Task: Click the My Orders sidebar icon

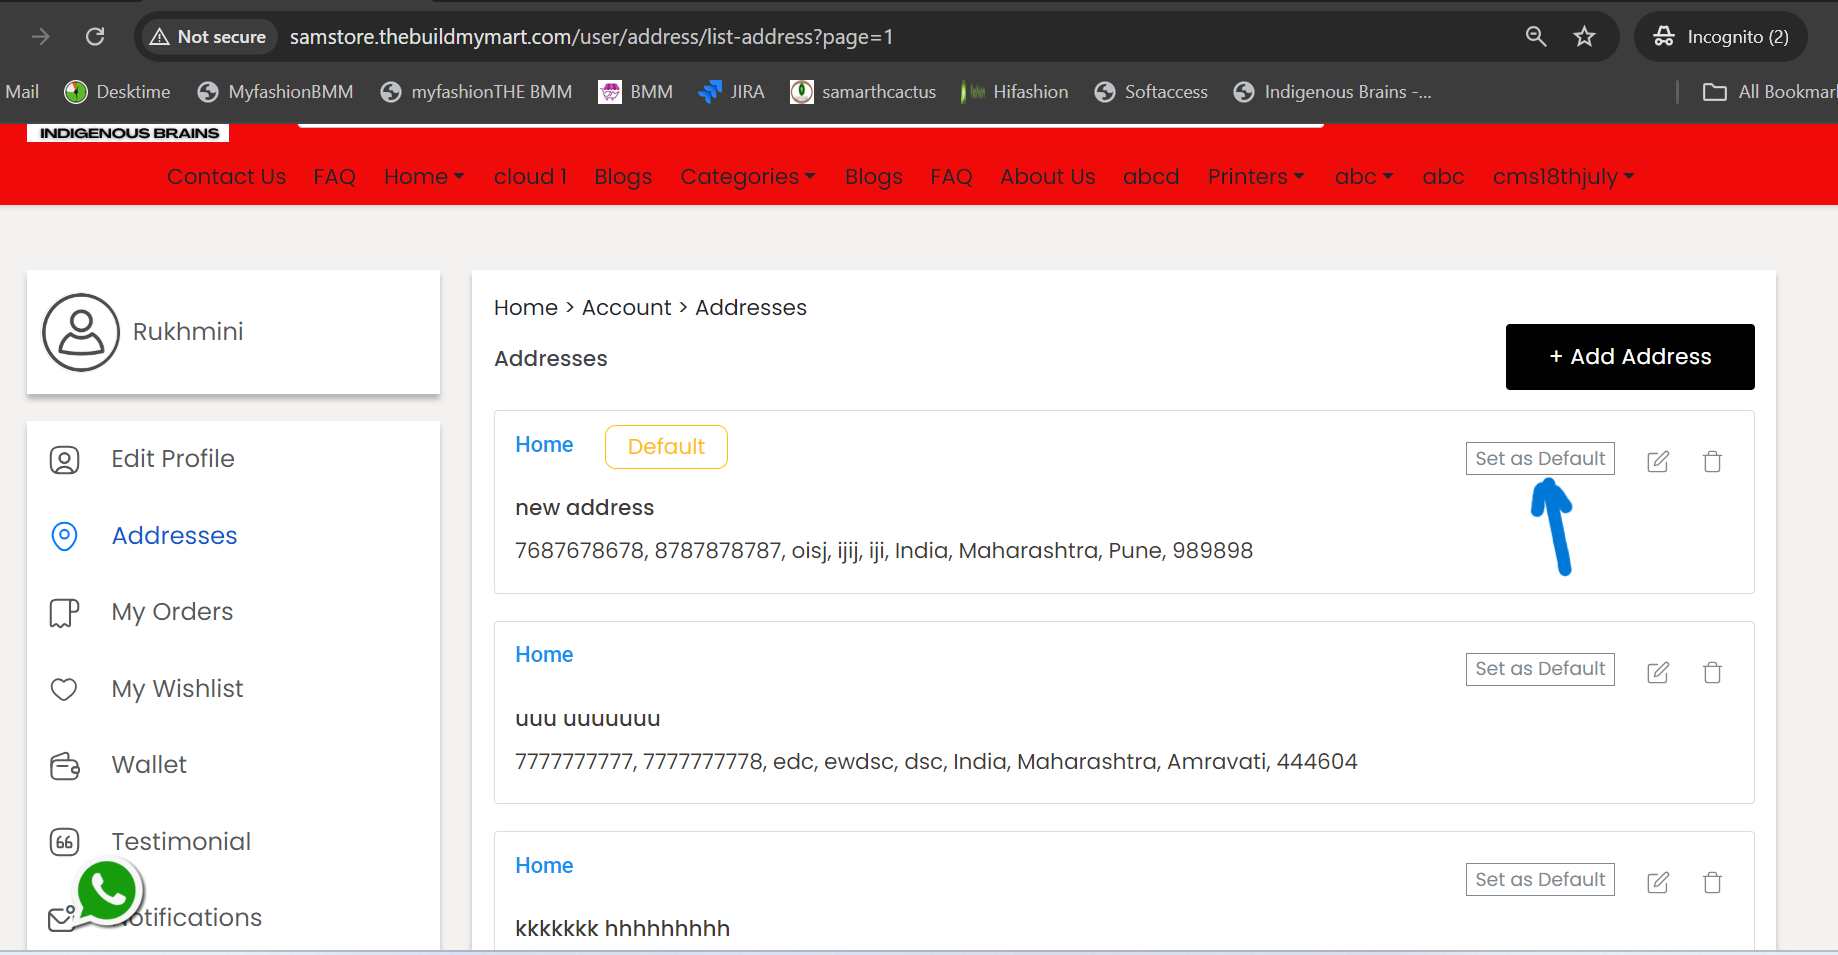Action: tap(64, 613)
